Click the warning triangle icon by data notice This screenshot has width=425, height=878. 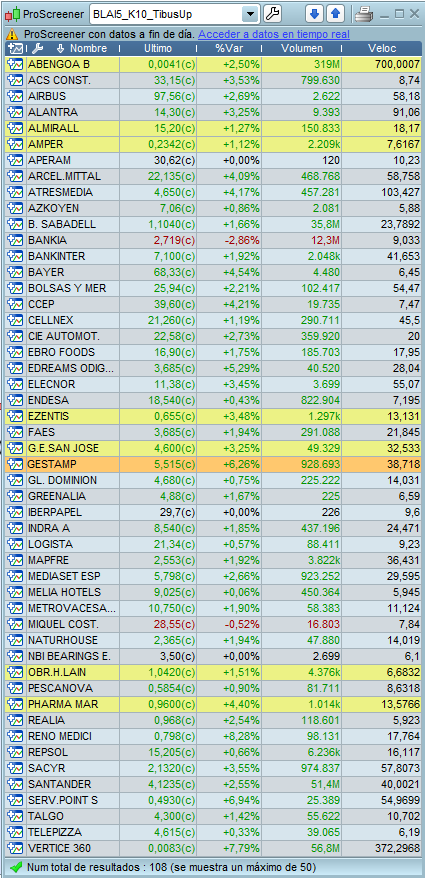(x=13, y=34)
